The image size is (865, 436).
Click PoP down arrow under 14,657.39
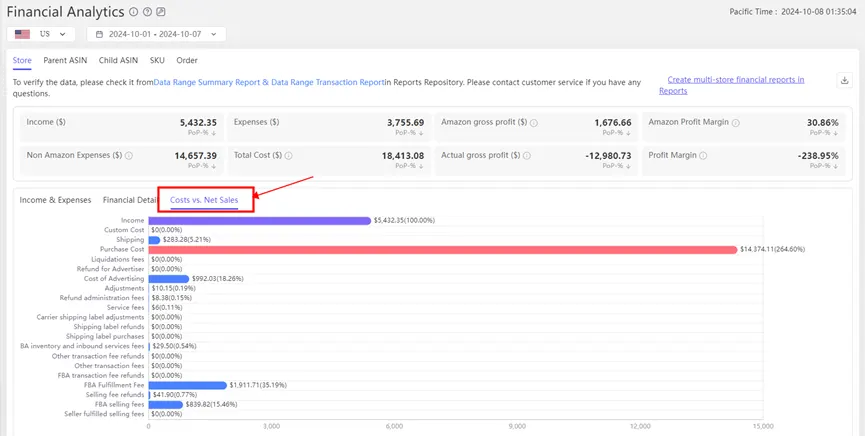click(x=213, y=166)
